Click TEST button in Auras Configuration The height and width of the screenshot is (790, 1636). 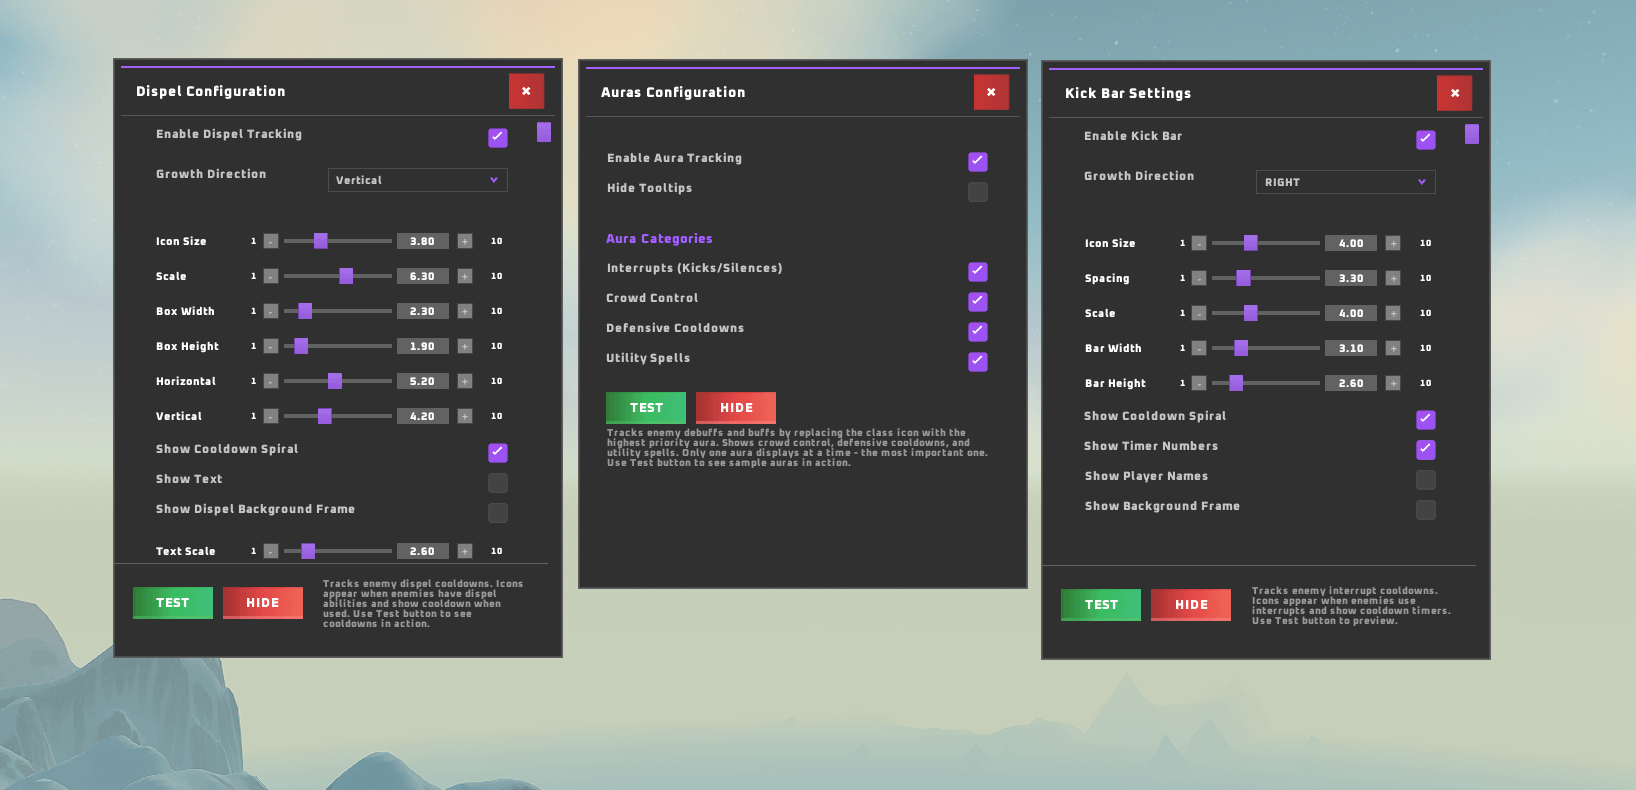[x=646, y=408]
